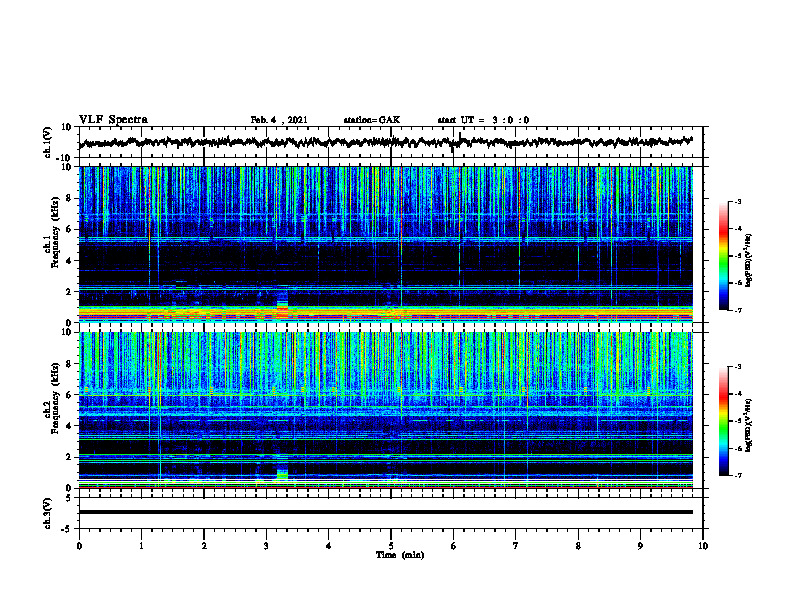This screenshot has width=792, height=612.
Task: Click the 'log(PSD)(V²/Hz)' label beside the ch.1 colorbar
Action: click(749, 260)
